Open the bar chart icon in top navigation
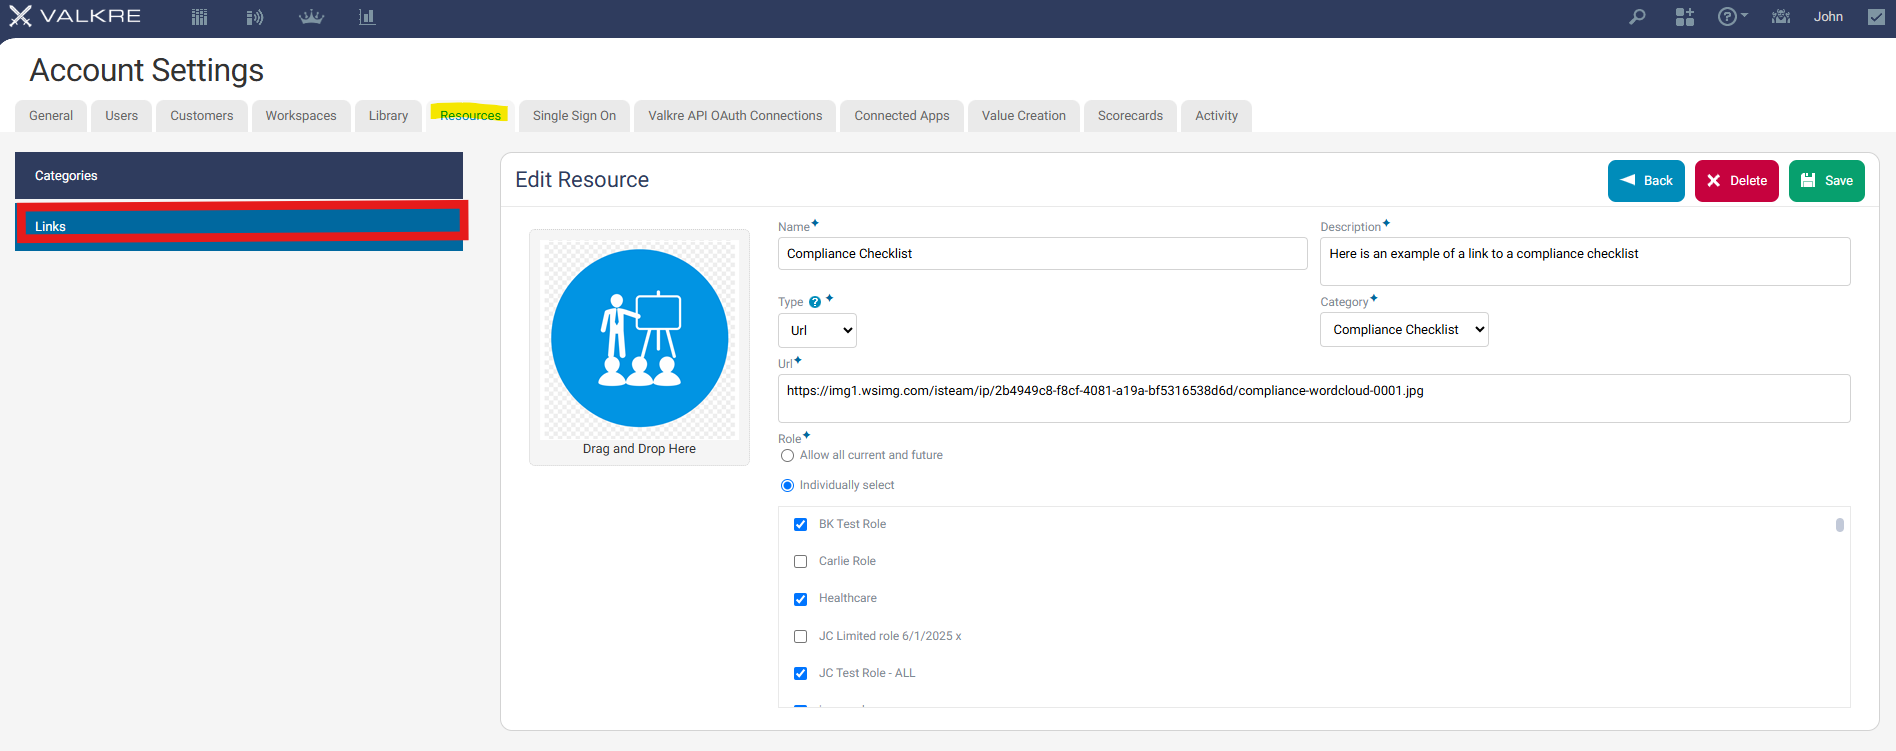 (x=367, y=17)
